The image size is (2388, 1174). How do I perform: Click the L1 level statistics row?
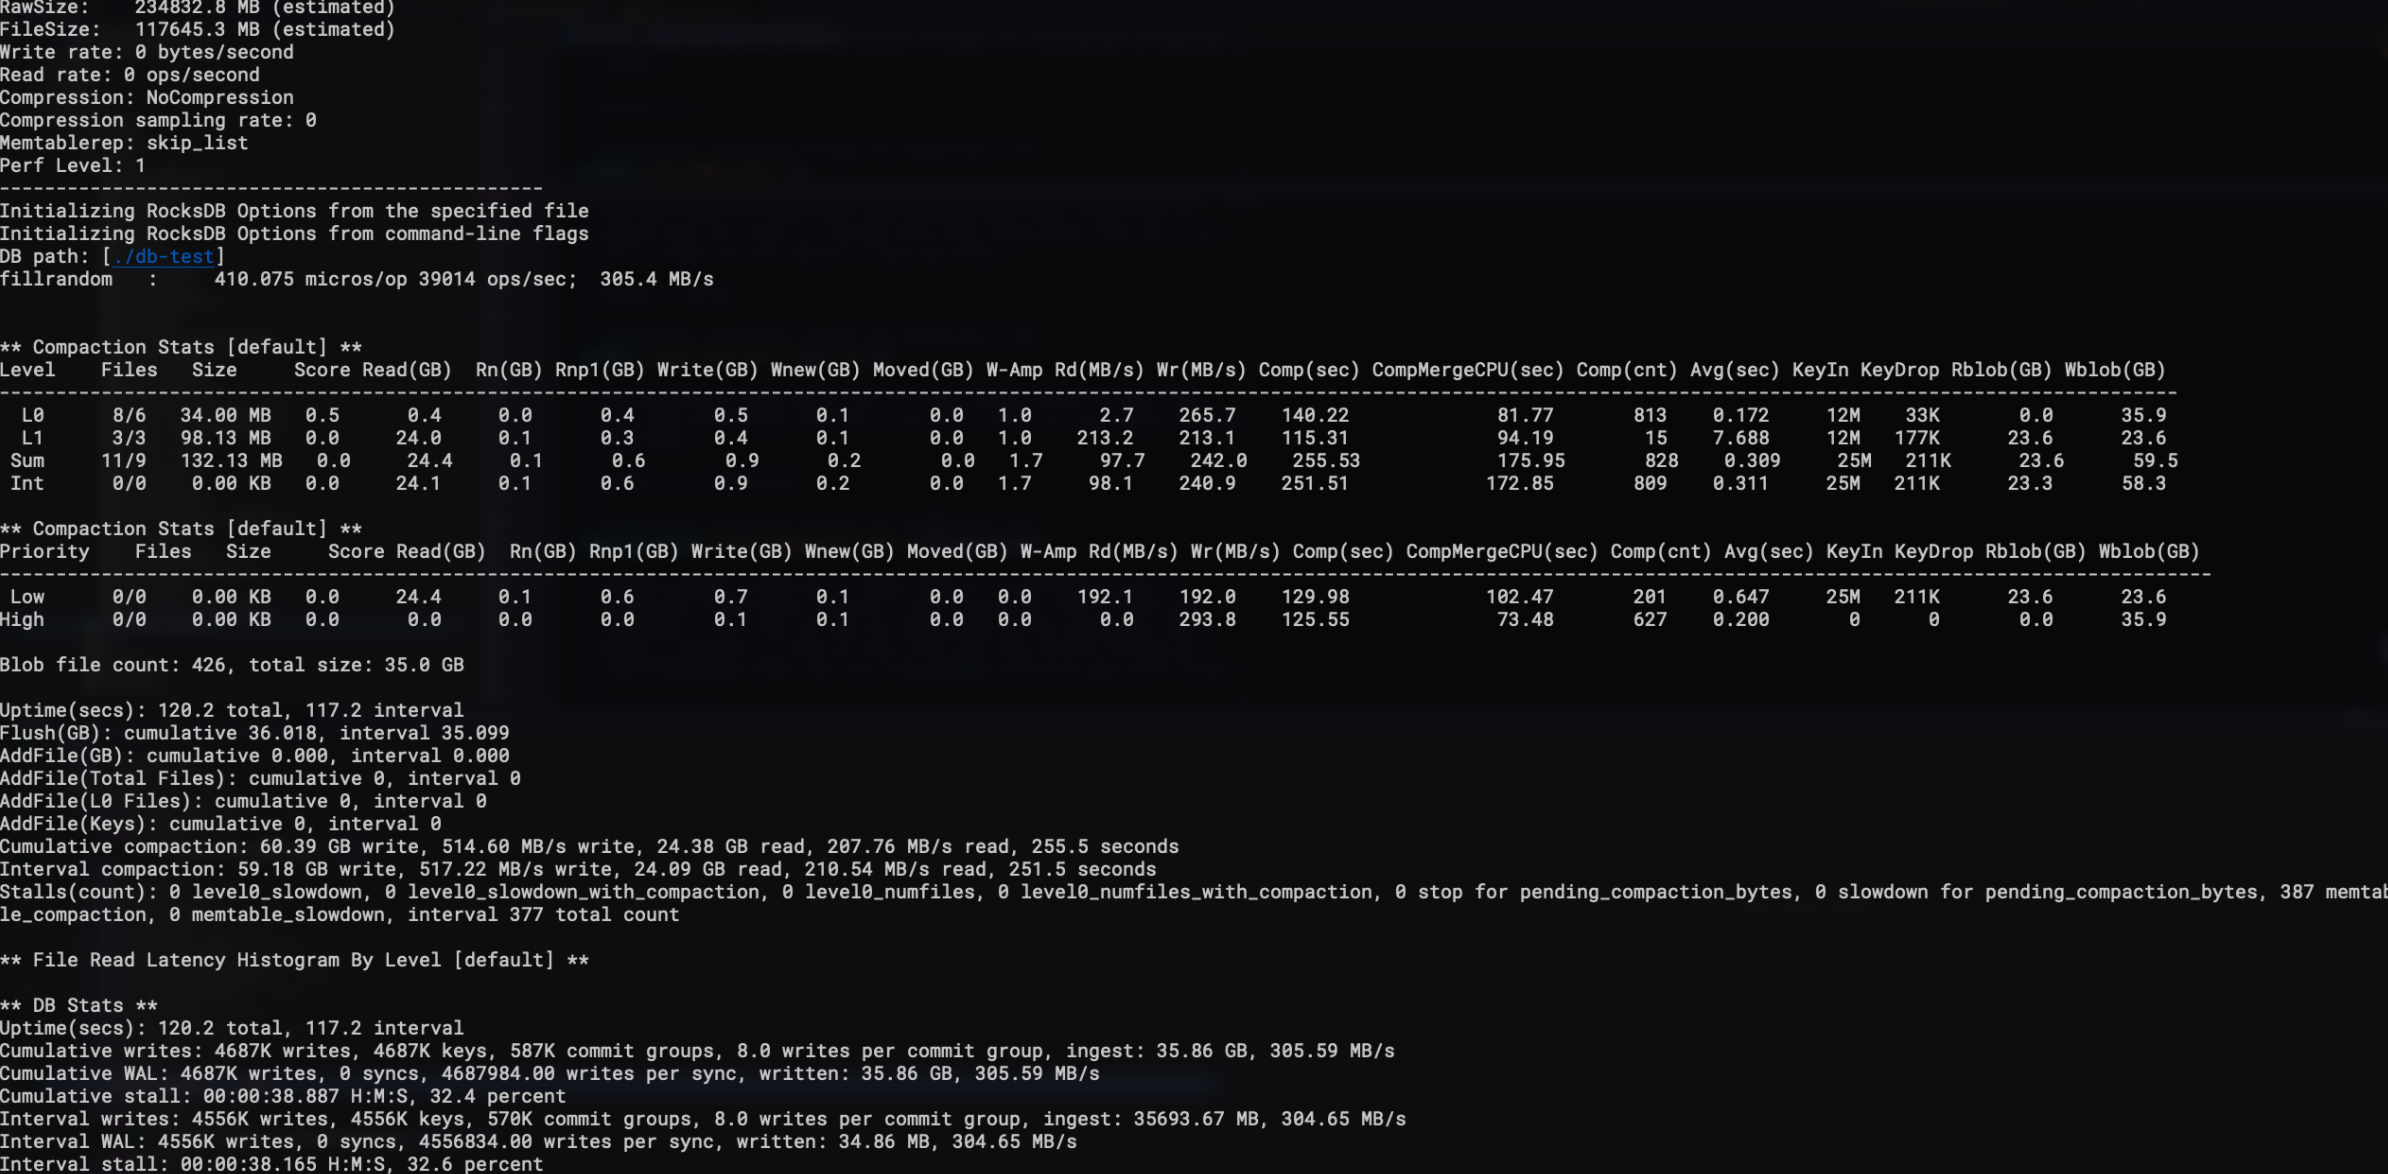(600, 437)
